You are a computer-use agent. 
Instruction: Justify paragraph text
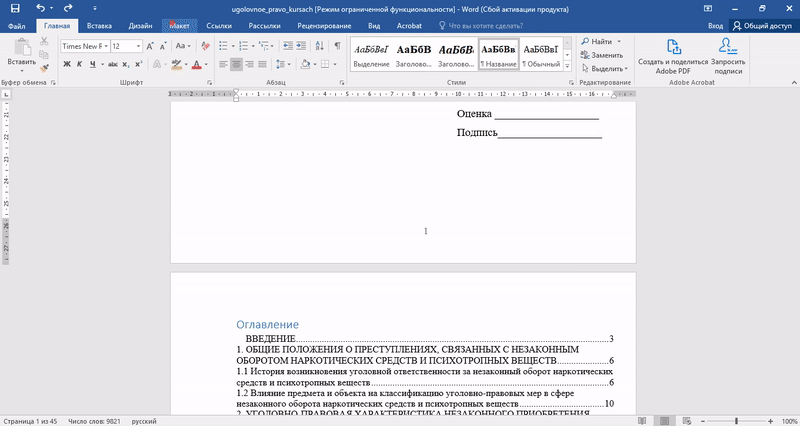point(262,64)
